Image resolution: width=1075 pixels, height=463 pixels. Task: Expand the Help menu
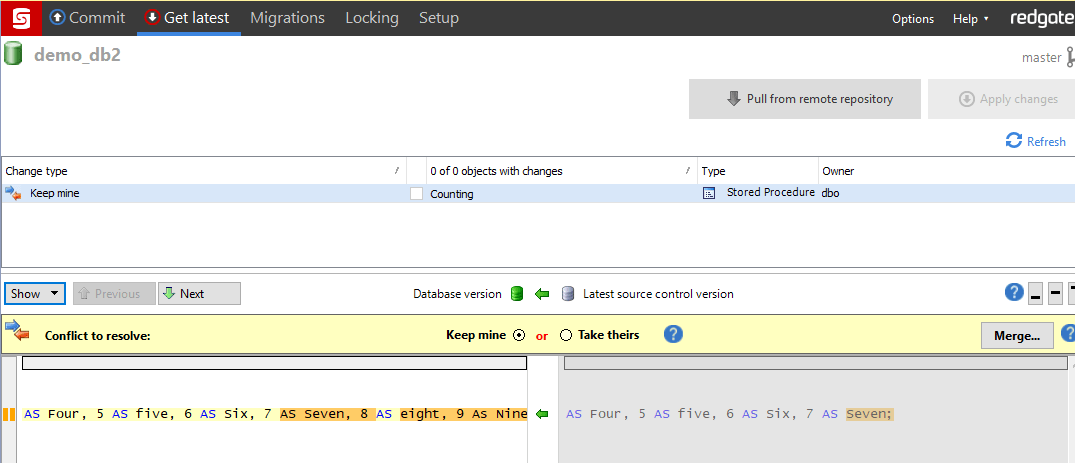970,19
